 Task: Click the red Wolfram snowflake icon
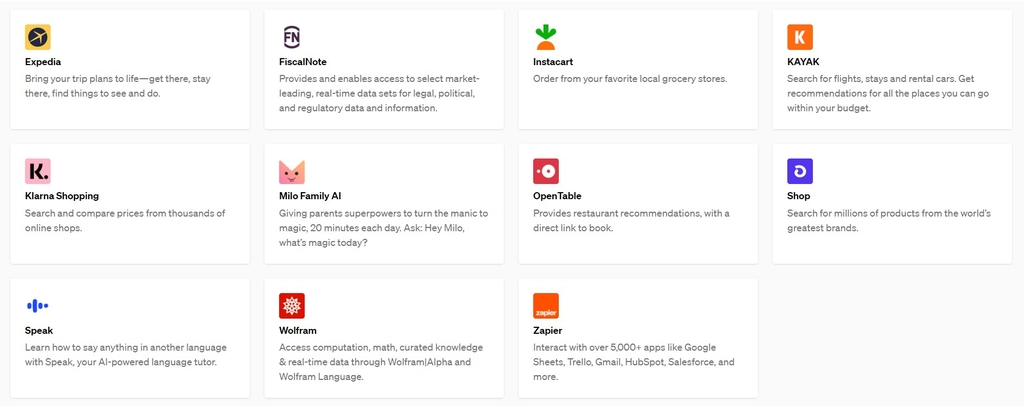tap(292, 305)
